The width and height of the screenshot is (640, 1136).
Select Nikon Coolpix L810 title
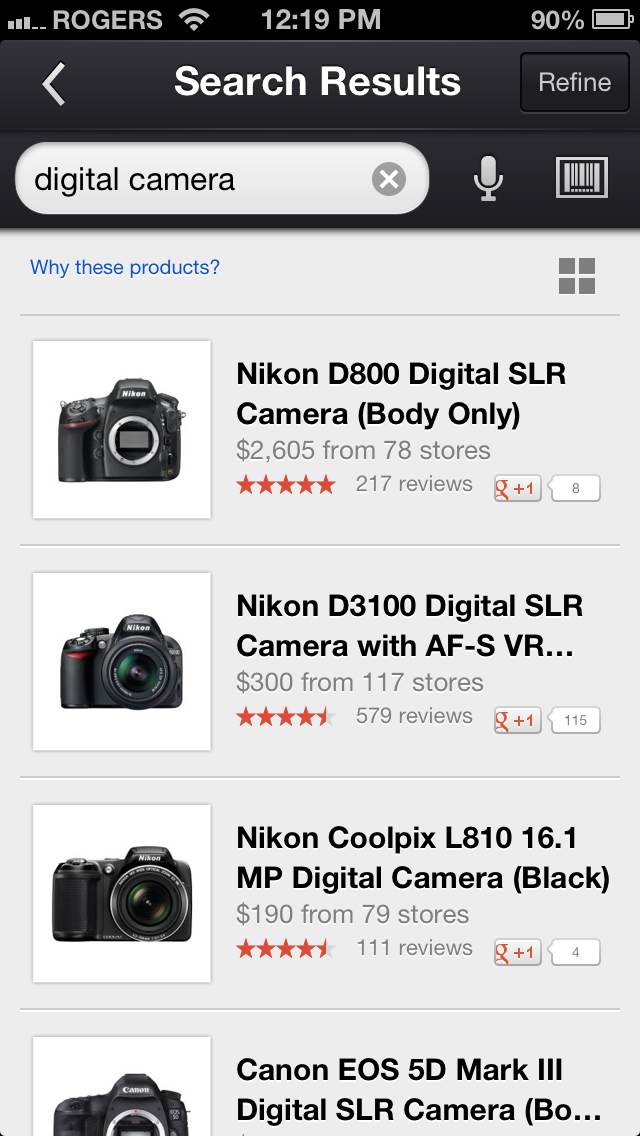point(422,857)
